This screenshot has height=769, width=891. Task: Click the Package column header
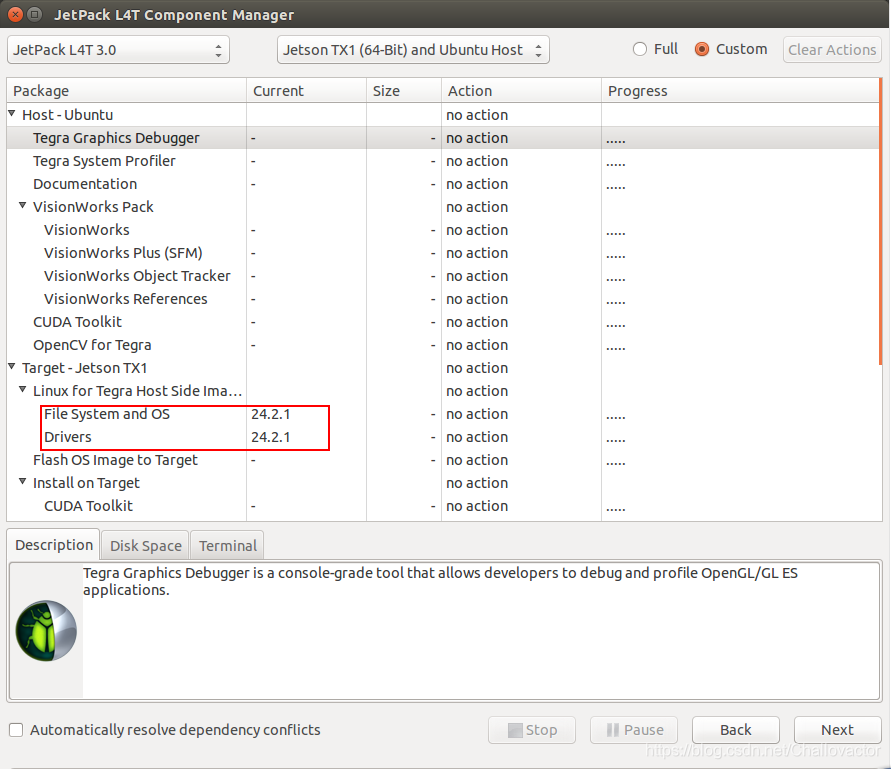tap(127, 91)
